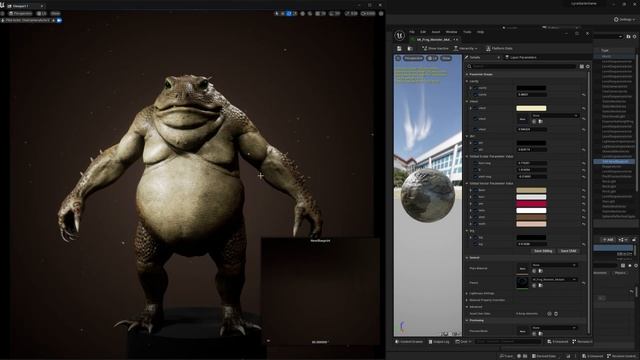Image resolution: width=640 pixels, height=360 pixels.
Task: Open preview viewport options hamburger menu
Action: (x=398, y=58)
